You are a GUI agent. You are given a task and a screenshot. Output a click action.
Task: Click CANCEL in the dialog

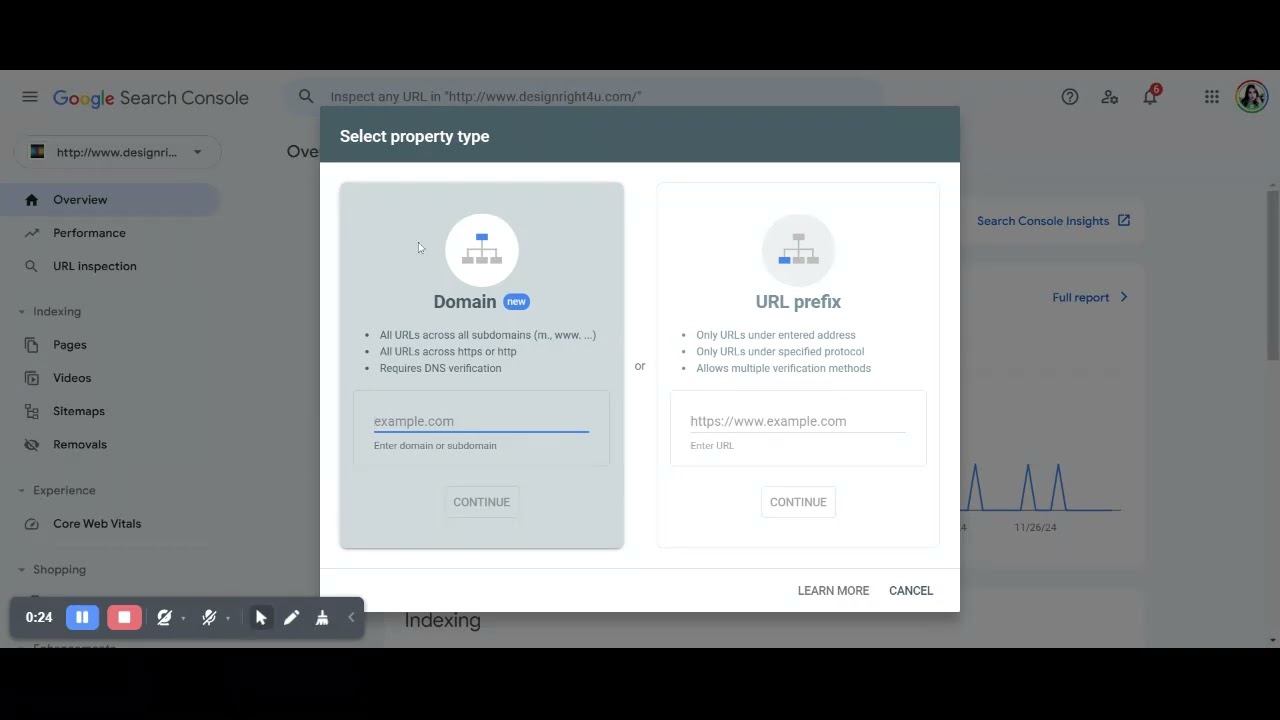[x=911, y=591]
